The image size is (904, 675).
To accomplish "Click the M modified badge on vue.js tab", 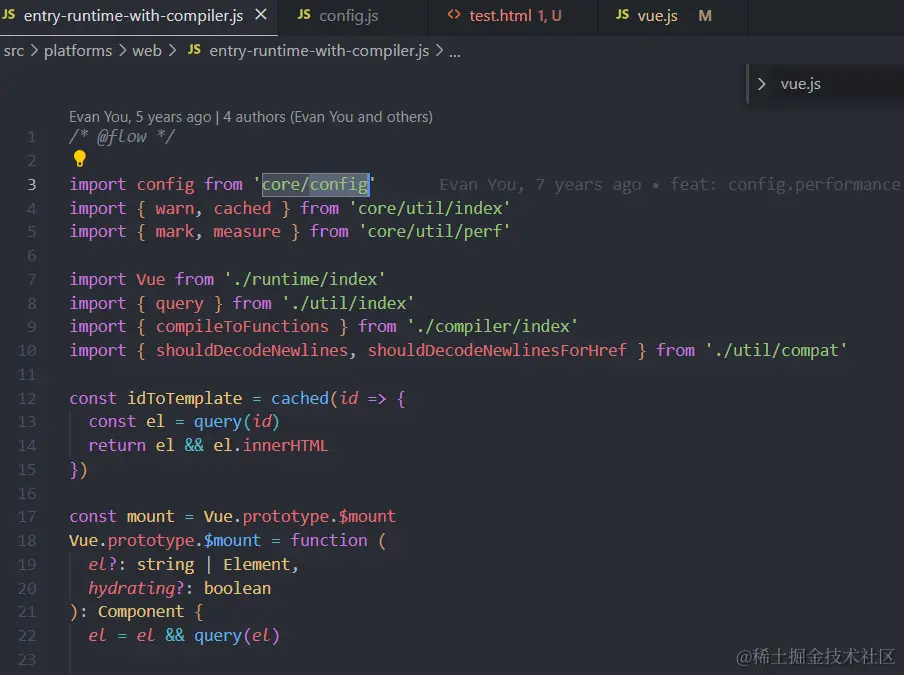I will click(705, 16).
